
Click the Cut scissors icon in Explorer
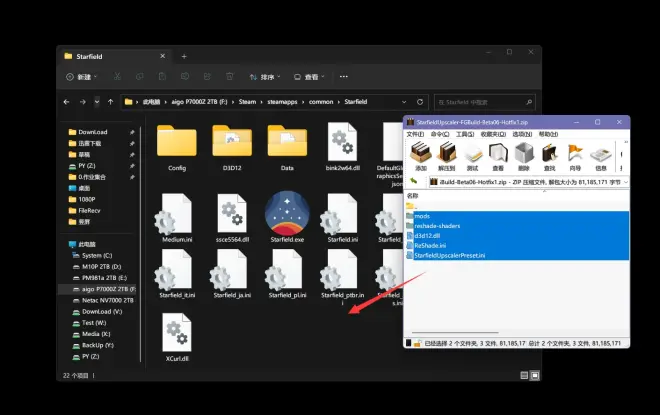coord(117,77)
